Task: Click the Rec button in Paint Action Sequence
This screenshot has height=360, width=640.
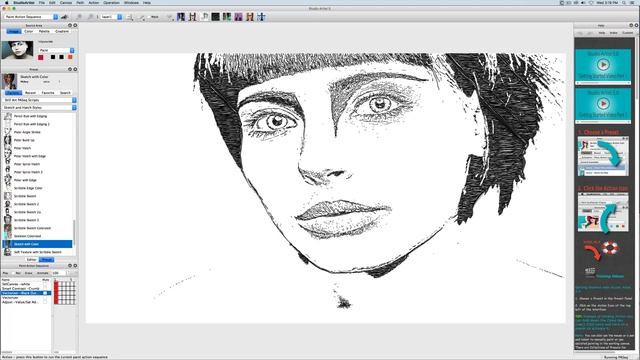Action: [18, 273]
